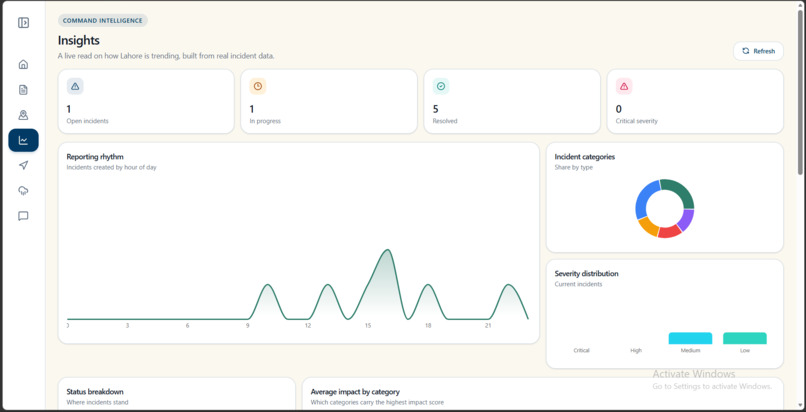Open the map pin sidebar icon

(x=23, y=115)
